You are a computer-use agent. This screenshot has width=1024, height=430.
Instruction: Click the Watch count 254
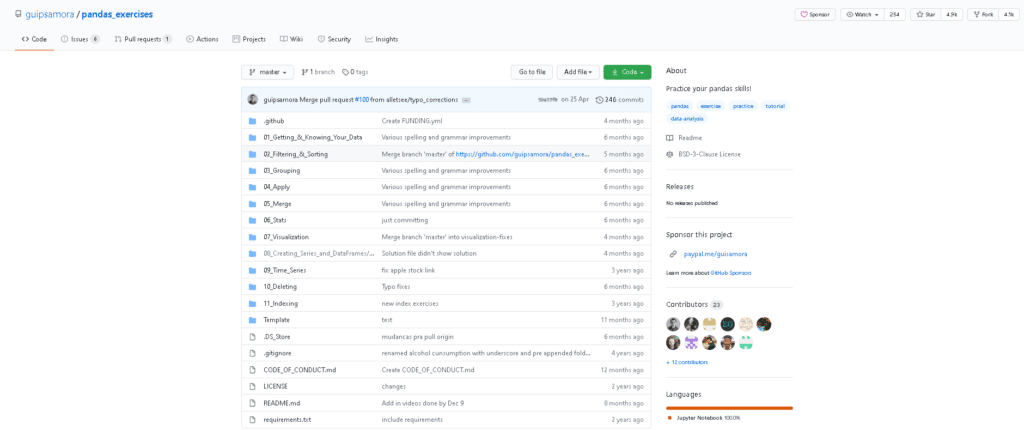coord(895,14)
